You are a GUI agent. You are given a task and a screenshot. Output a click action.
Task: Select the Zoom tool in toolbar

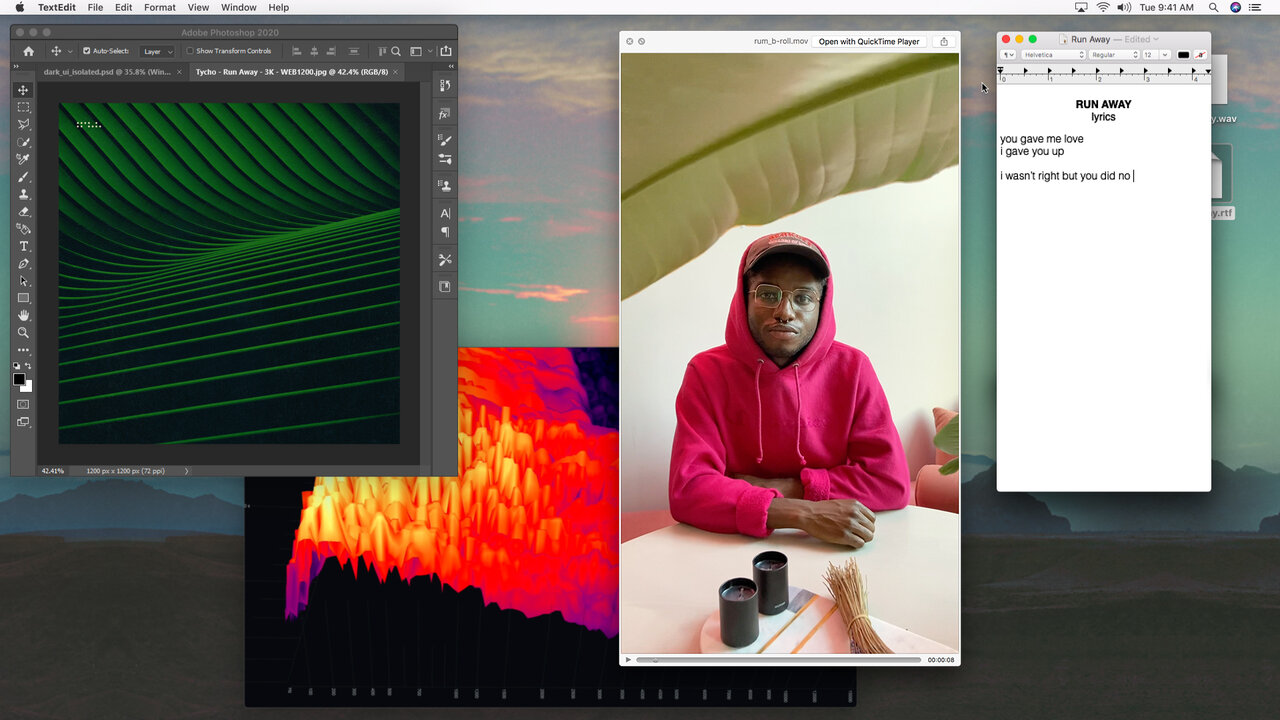[23, 333]
